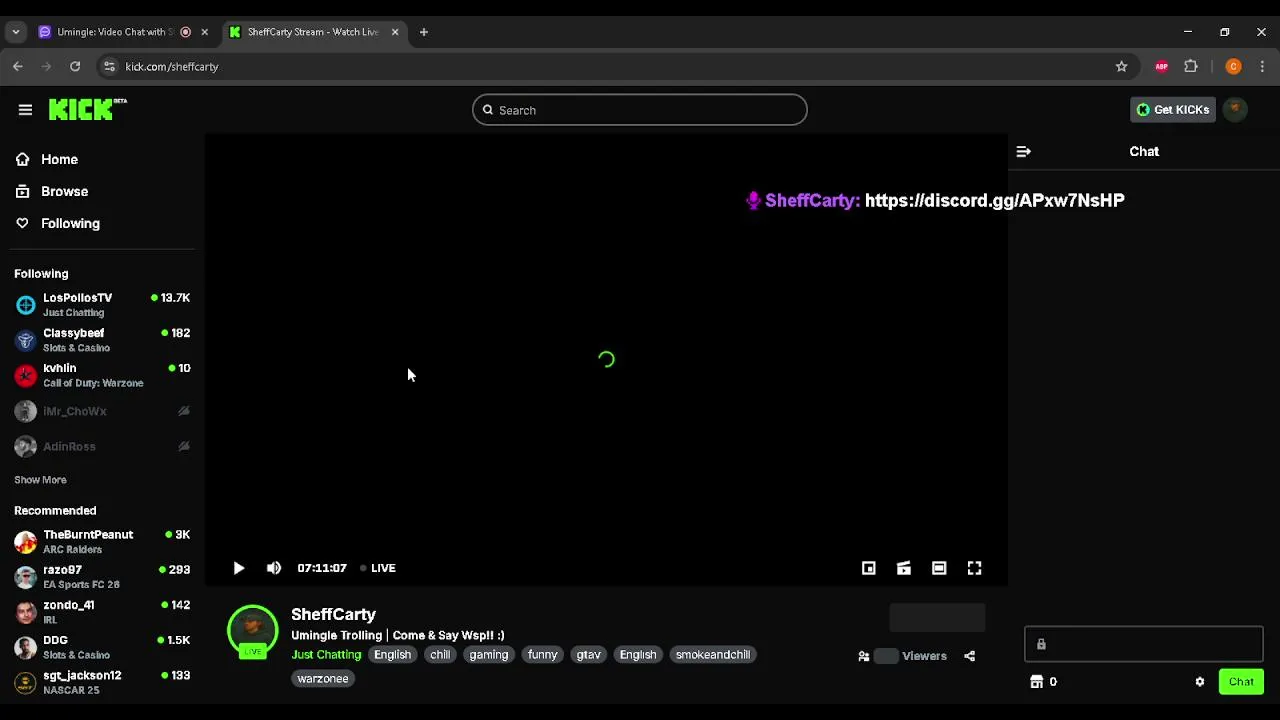Click the cast/clip player icon
The width and height of the screenshot is (1280, 720).
904,568
